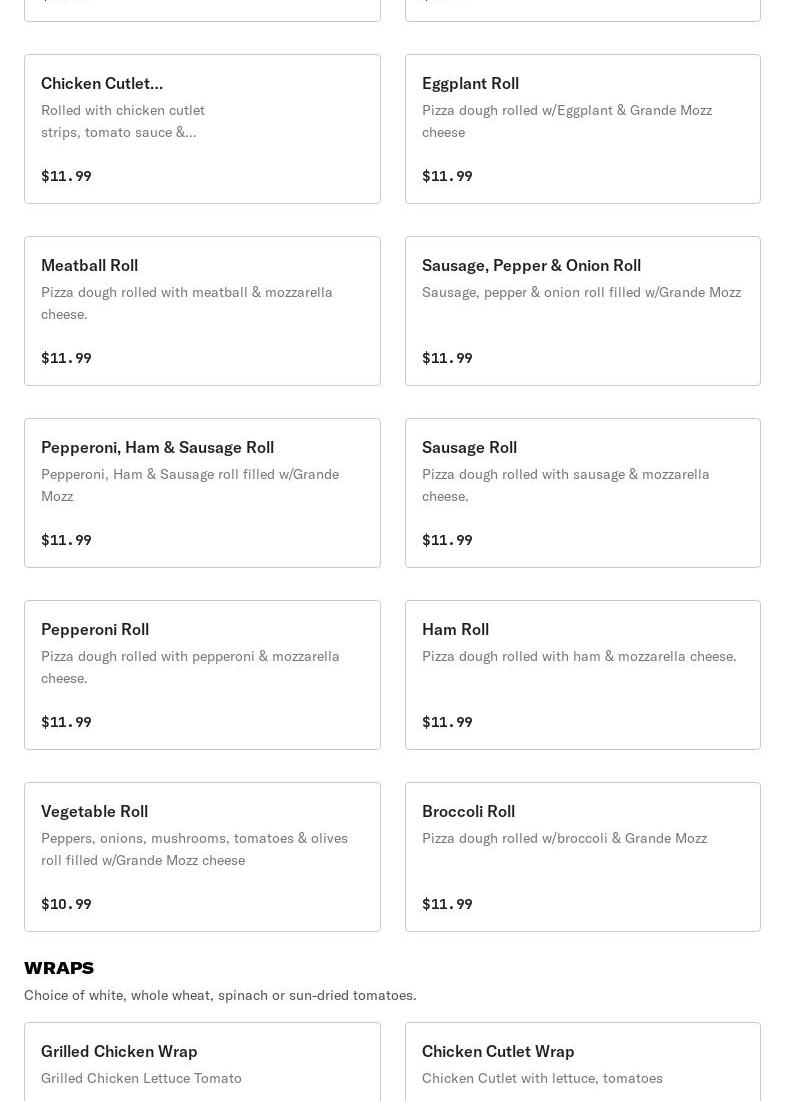
Task: Click the WRAPS section heading
Action: tap(59, 968)
